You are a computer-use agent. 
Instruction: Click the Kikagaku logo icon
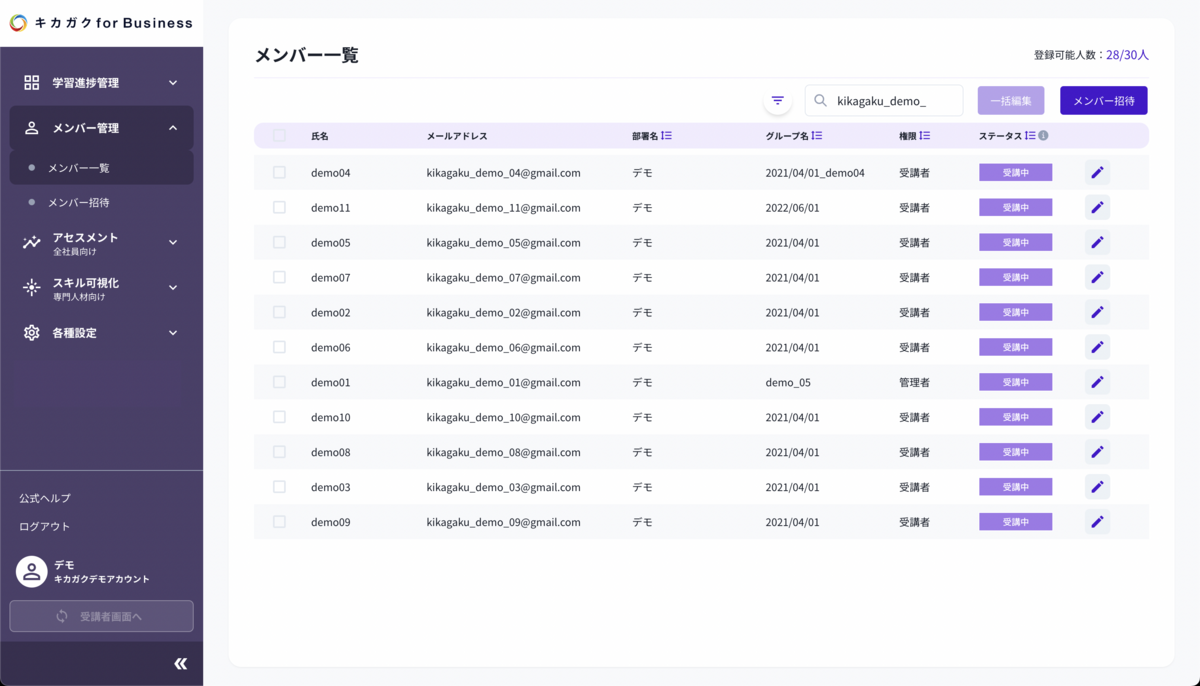18,23
